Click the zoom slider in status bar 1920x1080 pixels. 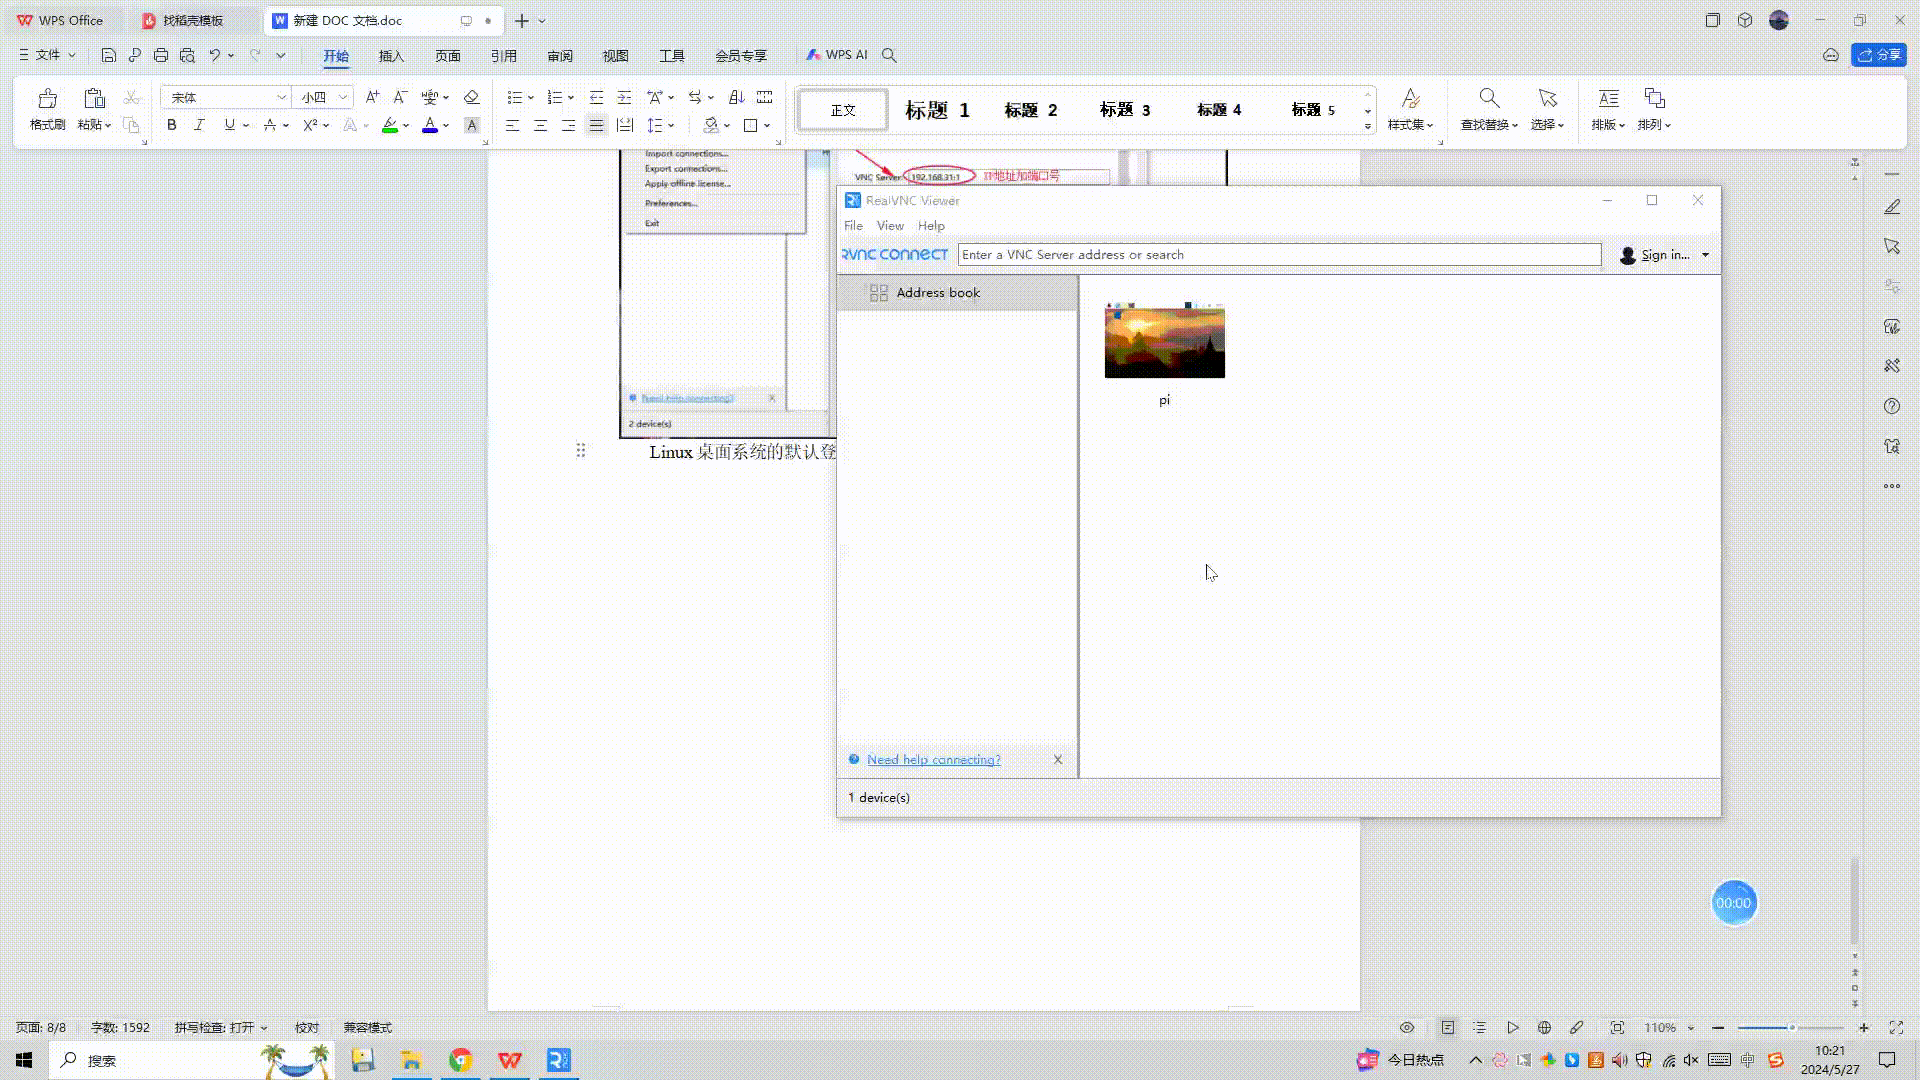pos(1790,1028)
